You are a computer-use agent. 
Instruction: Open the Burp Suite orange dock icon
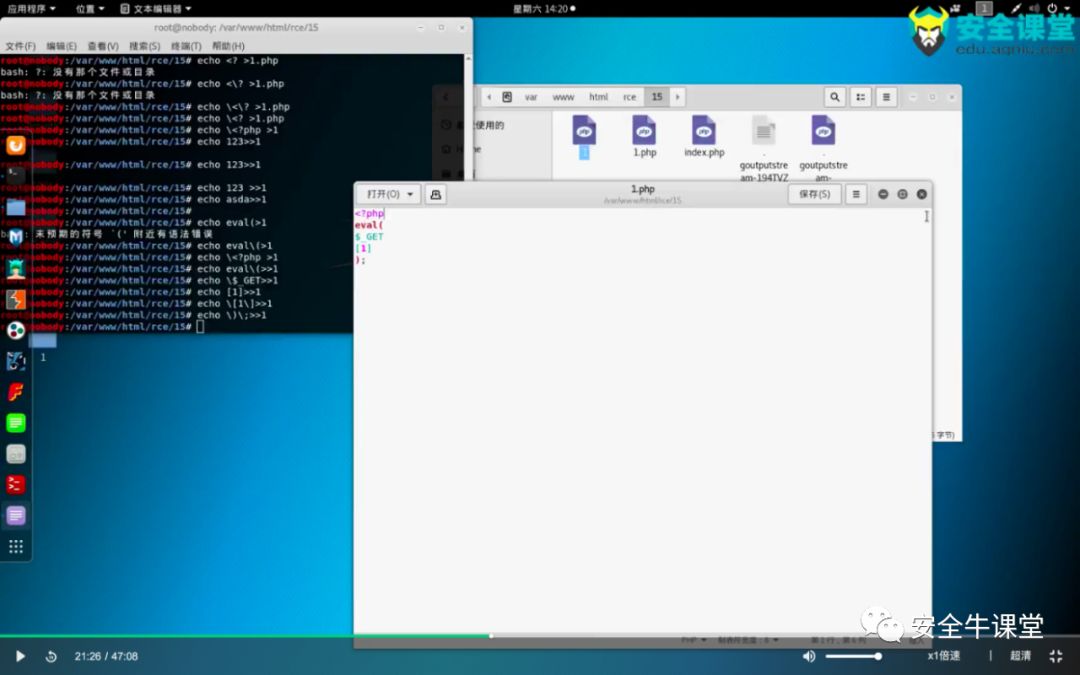pyautogui.click(x=15, y=300)
